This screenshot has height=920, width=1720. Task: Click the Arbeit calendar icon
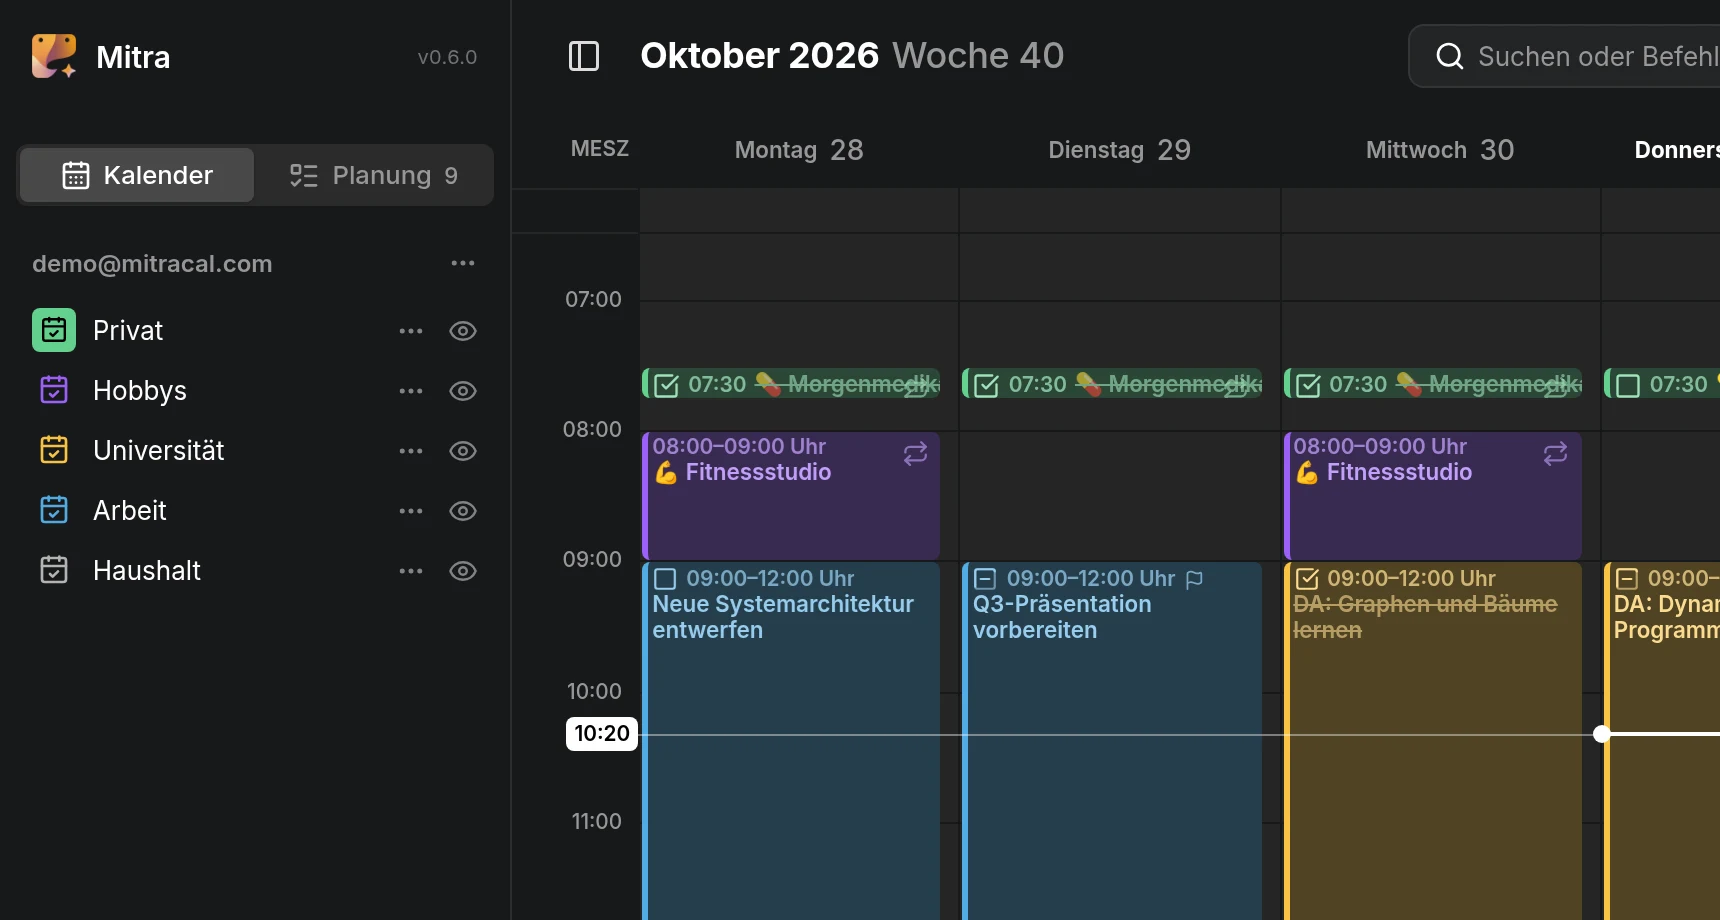coord(54,510)
